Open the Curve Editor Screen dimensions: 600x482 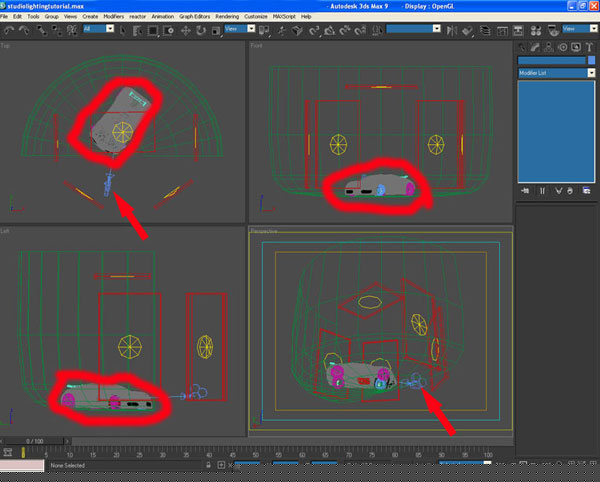pyautogui.click(x=502, y=30)
